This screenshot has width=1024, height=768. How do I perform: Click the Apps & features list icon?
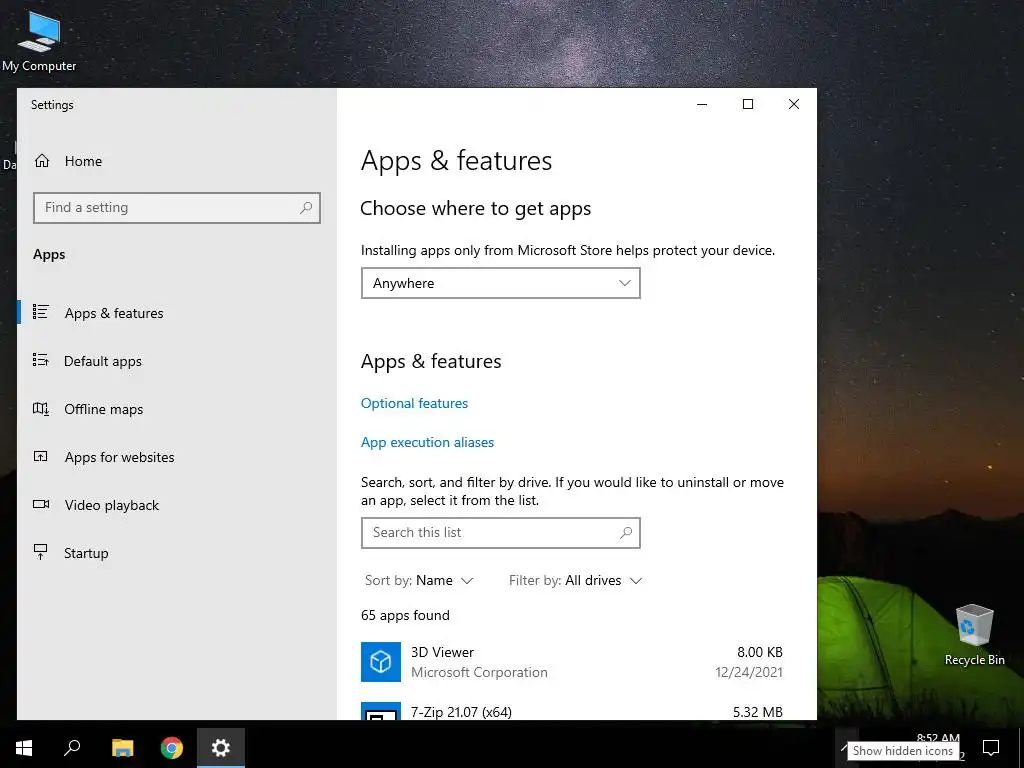tap(41, 312)
